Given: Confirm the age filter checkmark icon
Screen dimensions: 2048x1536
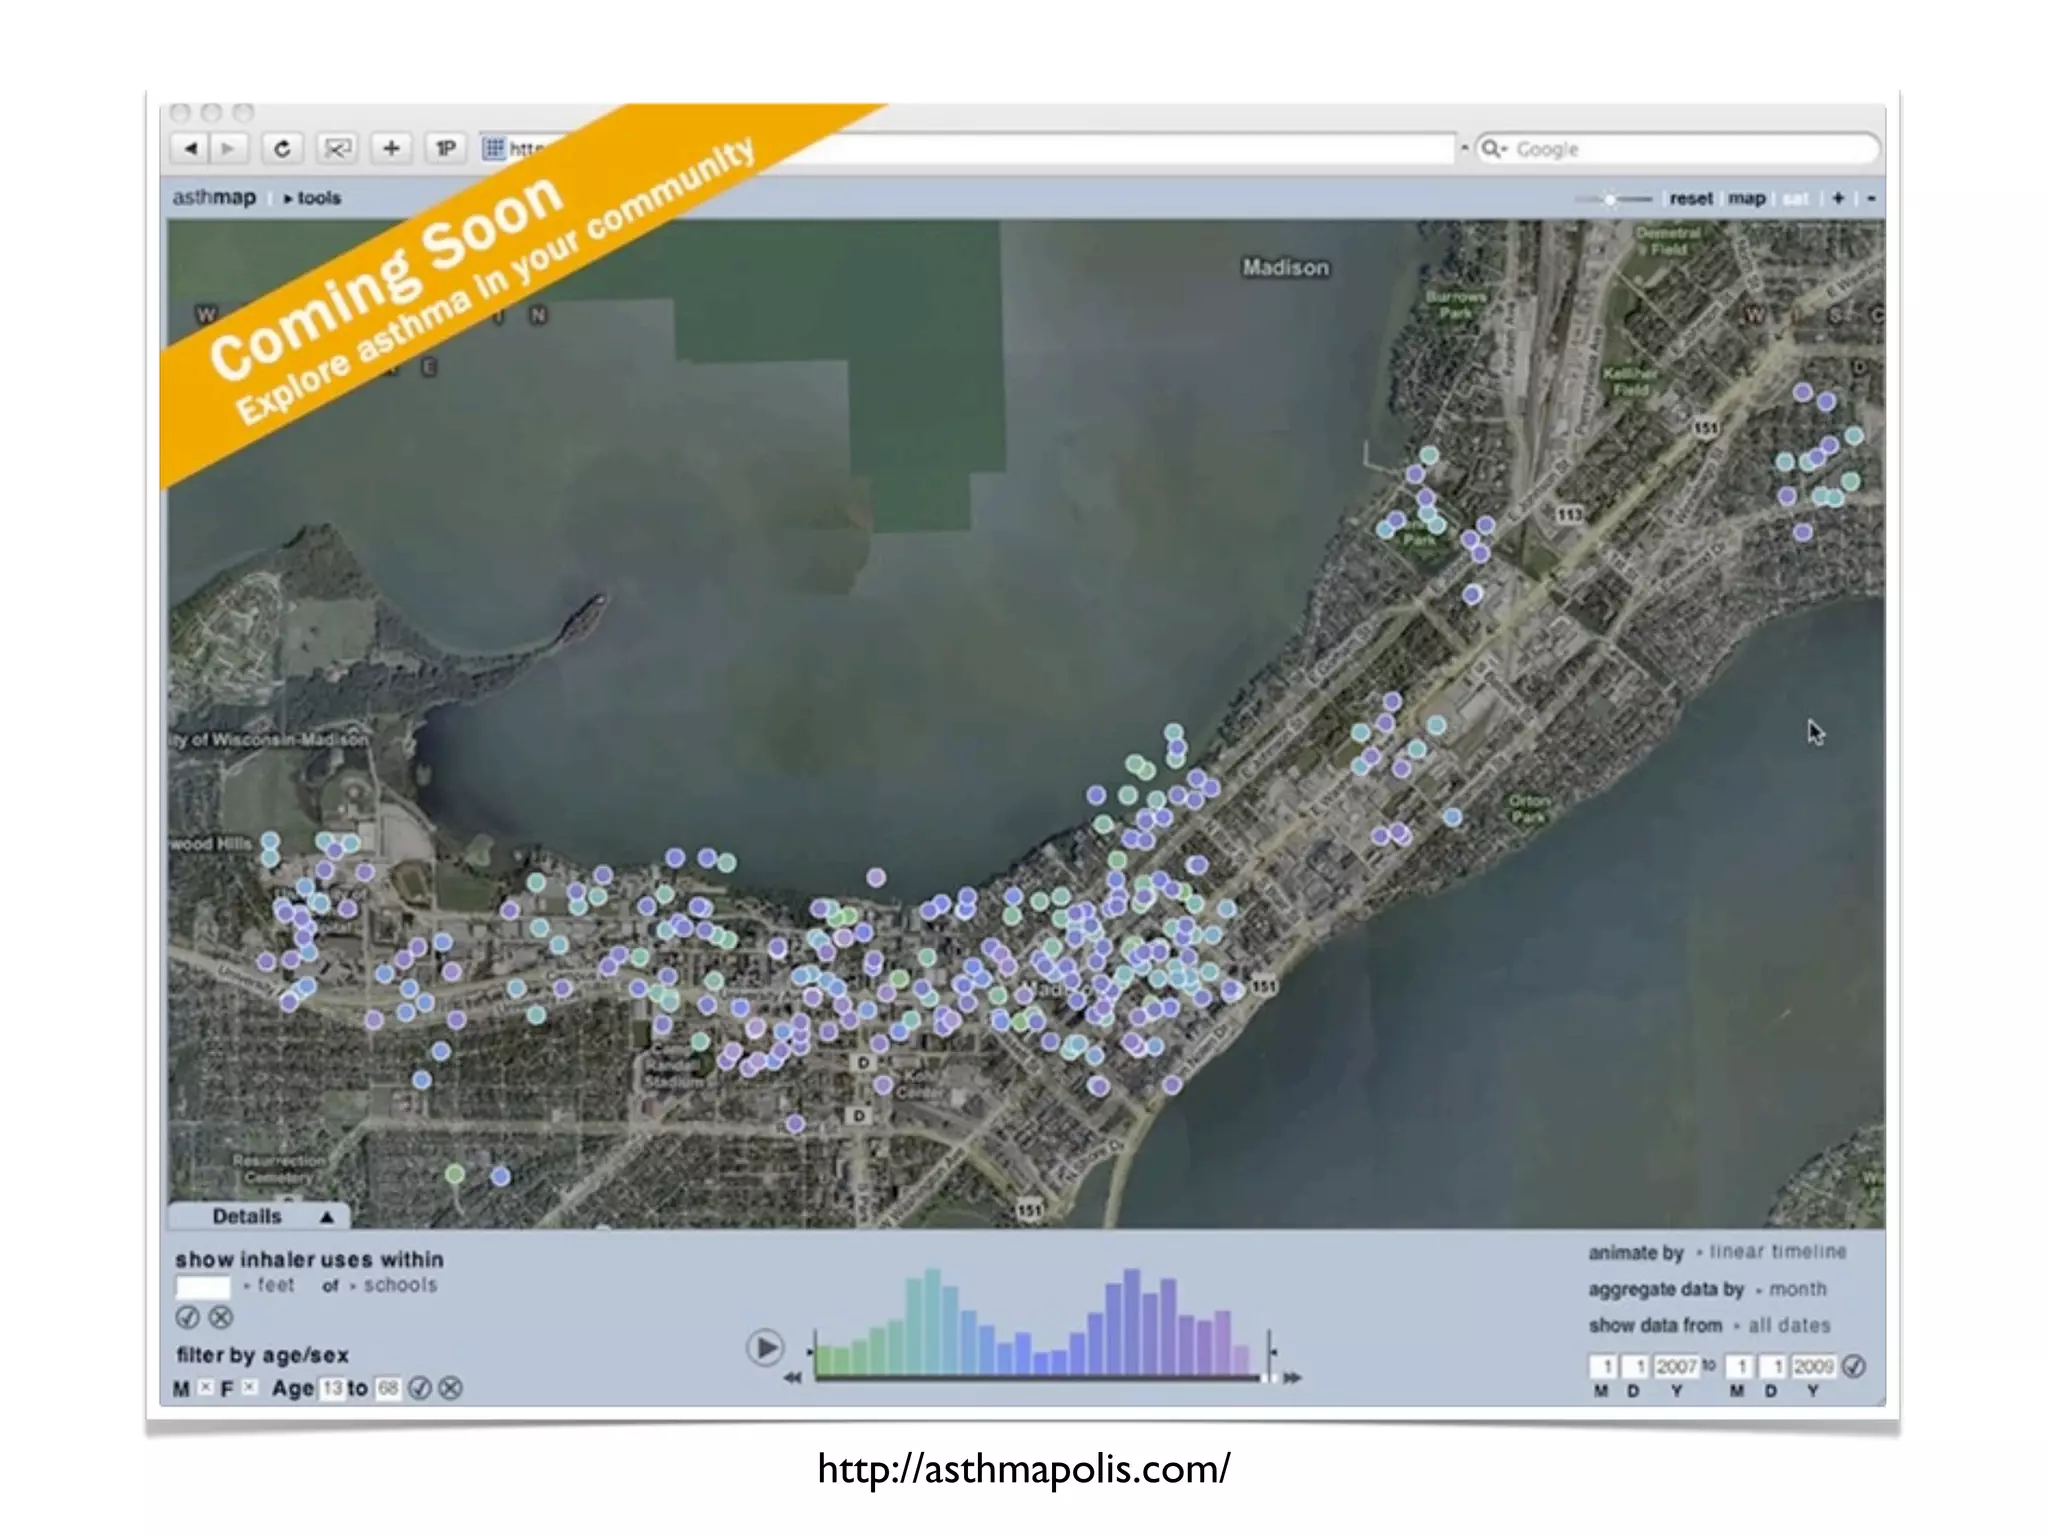Looking at the screenshot, I should (x=421, y=1388).
